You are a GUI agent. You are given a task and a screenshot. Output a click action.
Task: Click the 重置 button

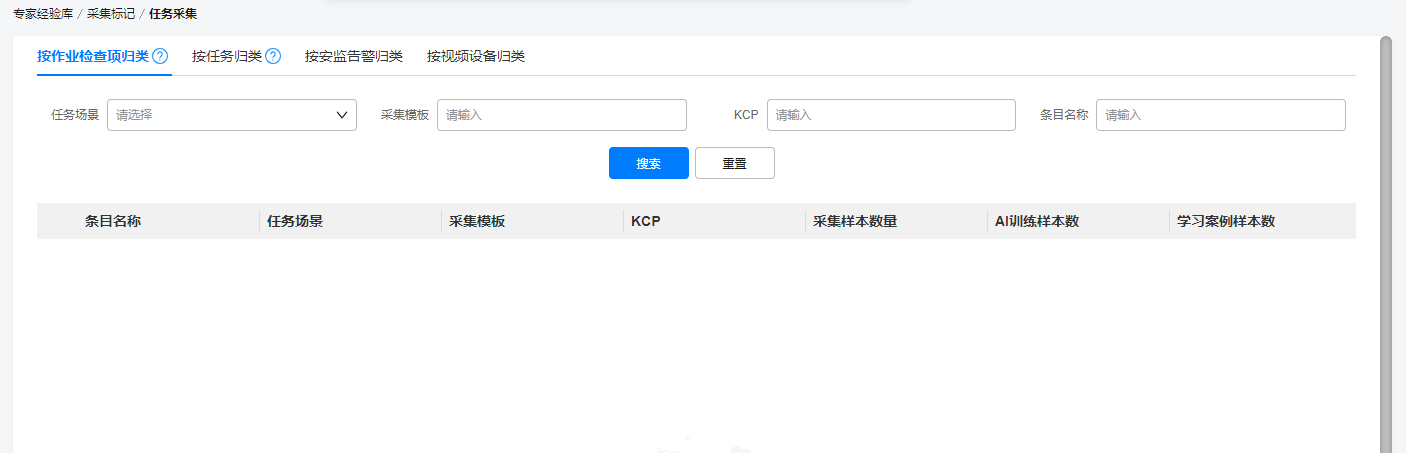[735, 163]
